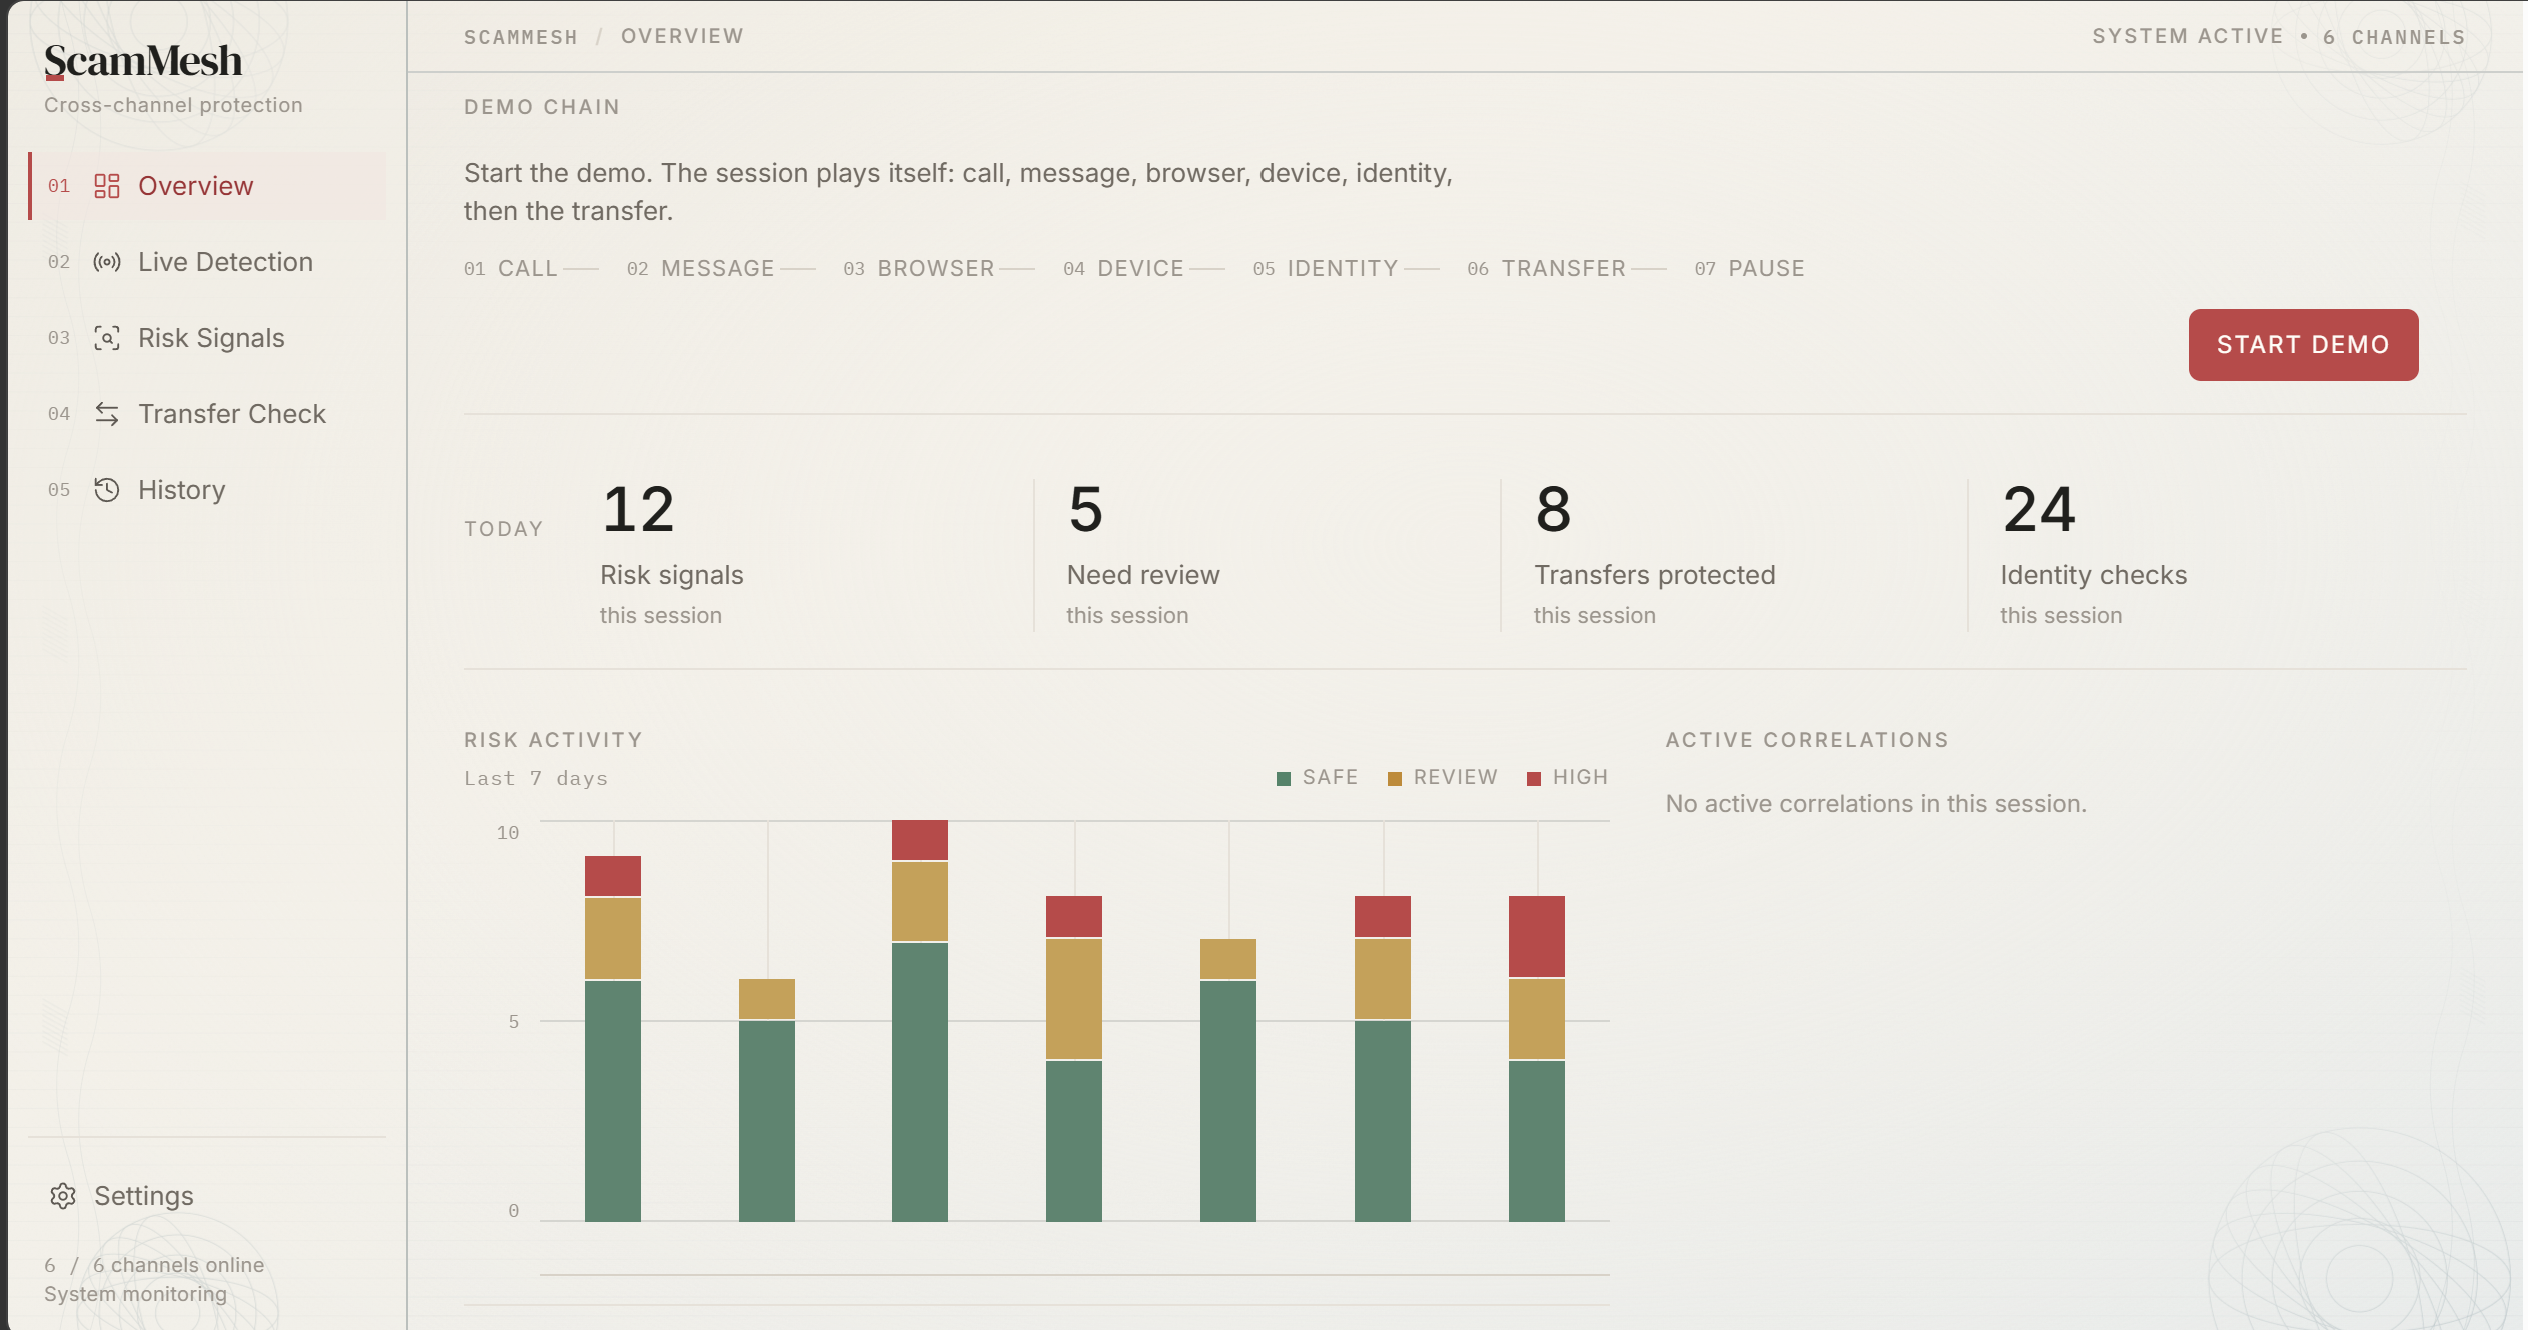
Task: Toggle the HIGH legend swatch
Action: coord(1534,779)
